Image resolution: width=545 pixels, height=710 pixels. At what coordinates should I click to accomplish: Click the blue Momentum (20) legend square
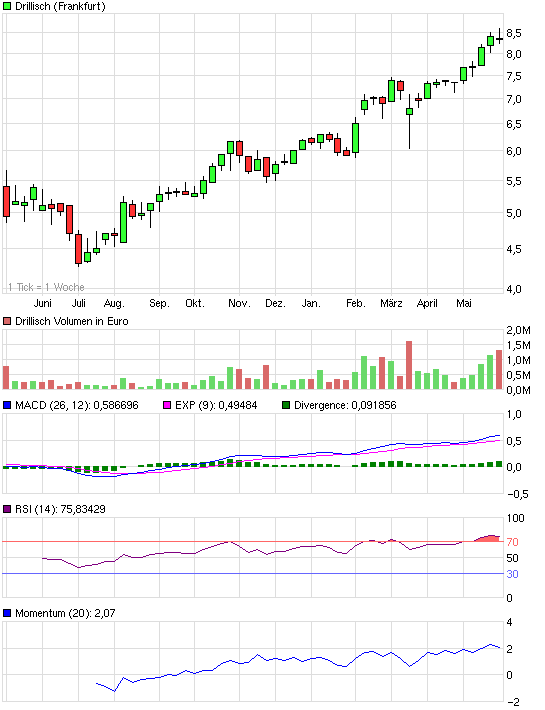click(x=7, y=613)
